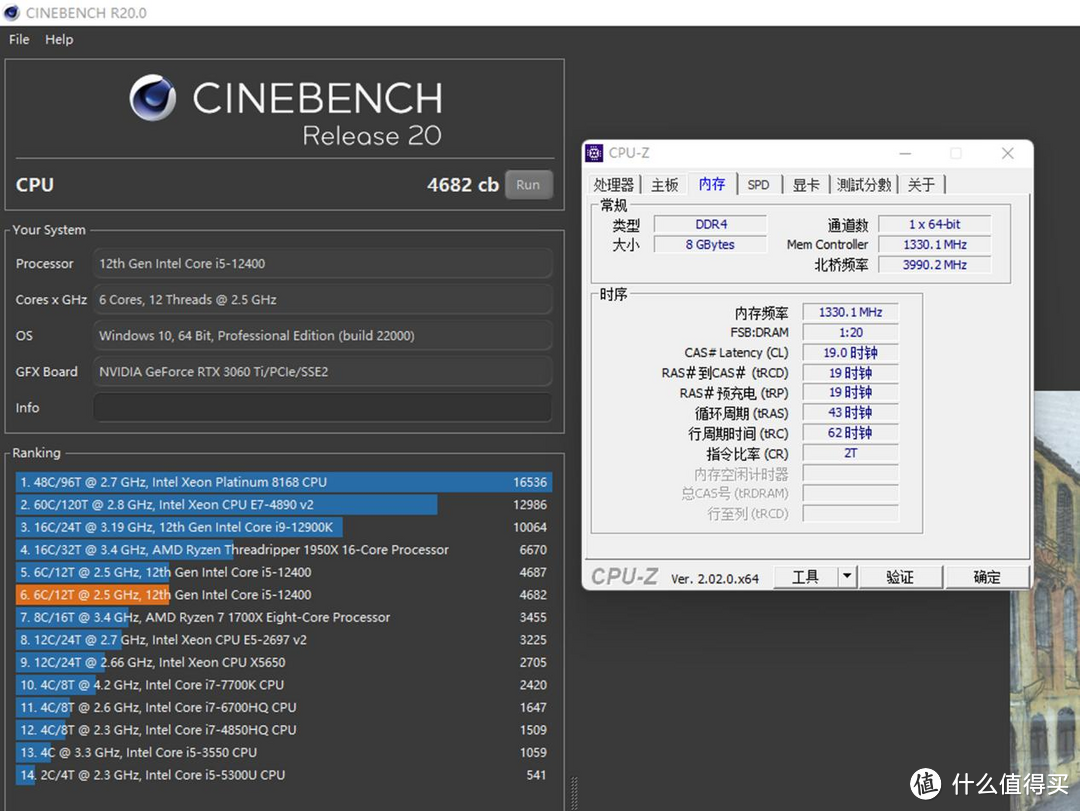Select ranking row Xeon E5-2697 v2
The width and height of the screenshot is (1080, 811).
(284, 639)
